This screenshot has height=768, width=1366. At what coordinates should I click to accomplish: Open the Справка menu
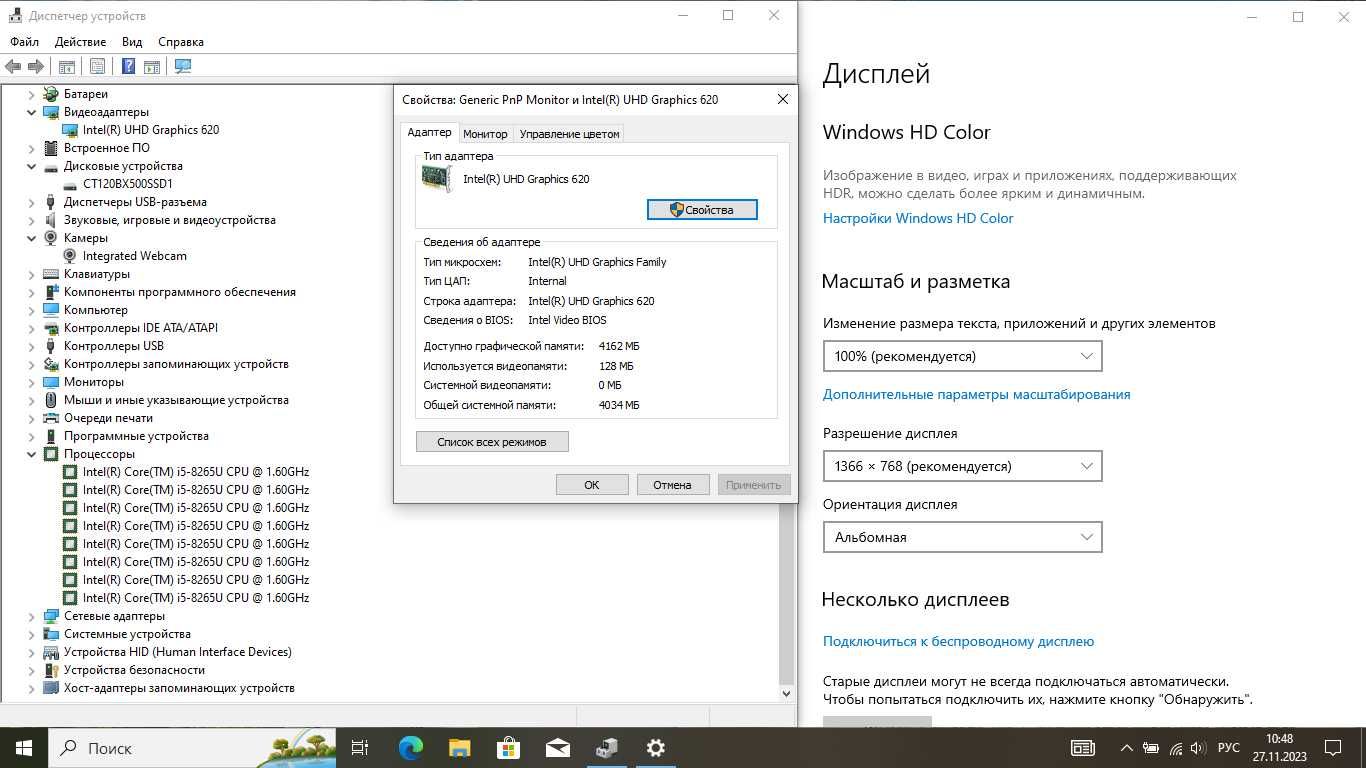click(181, 42)
